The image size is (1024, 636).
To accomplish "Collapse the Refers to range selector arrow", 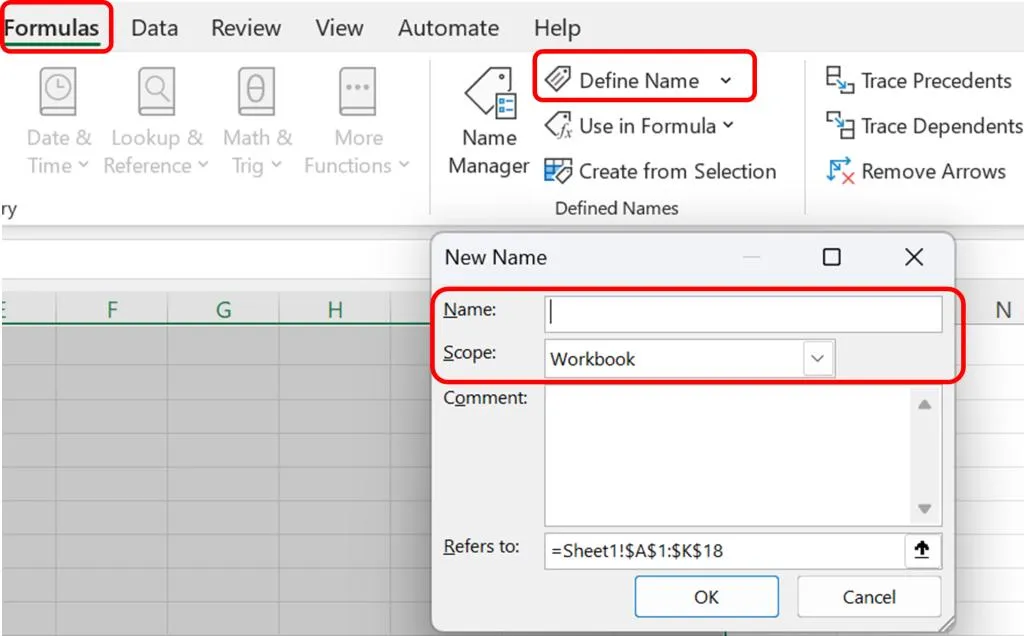I will [921, 550].
